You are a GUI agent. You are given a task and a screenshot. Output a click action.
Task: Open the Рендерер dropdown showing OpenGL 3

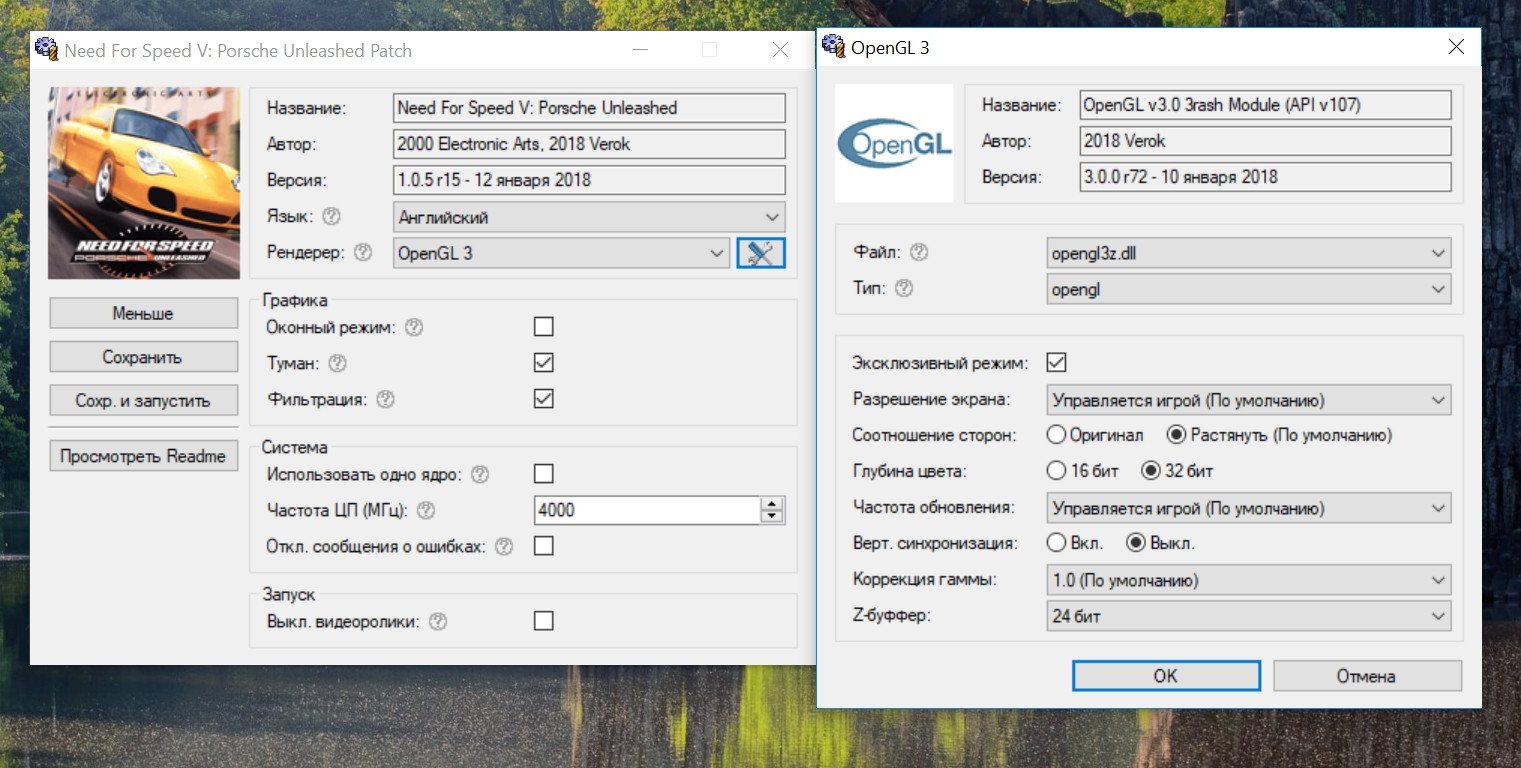(562, 253)
